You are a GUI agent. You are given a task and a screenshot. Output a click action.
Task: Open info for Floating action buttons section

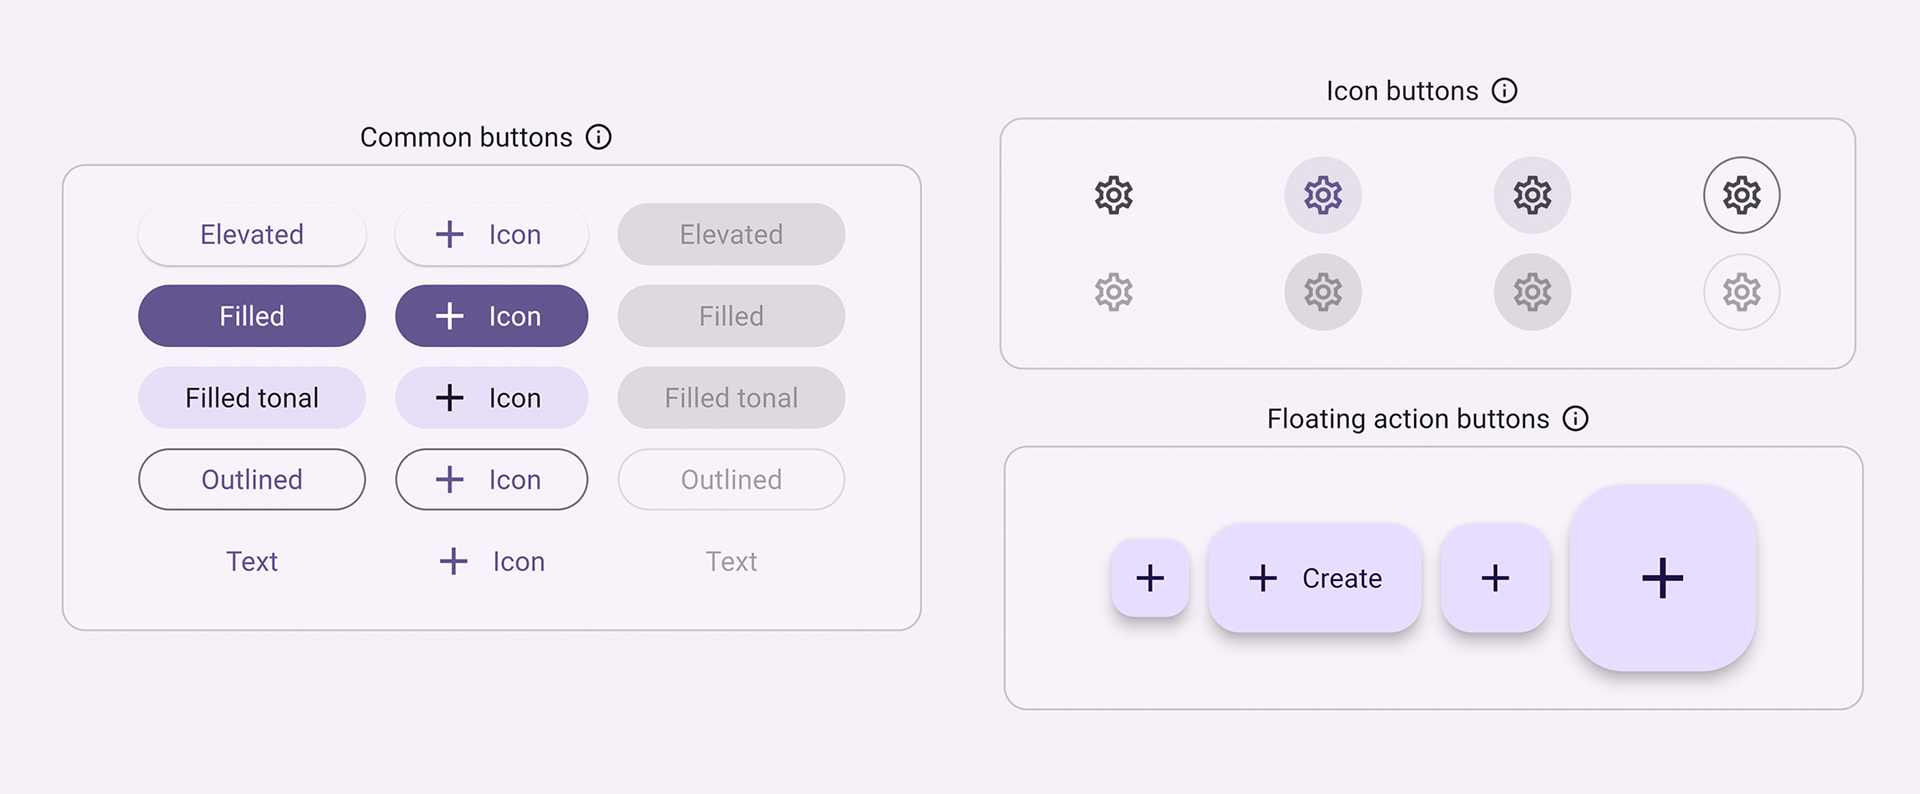click(x=1575, y=419)
